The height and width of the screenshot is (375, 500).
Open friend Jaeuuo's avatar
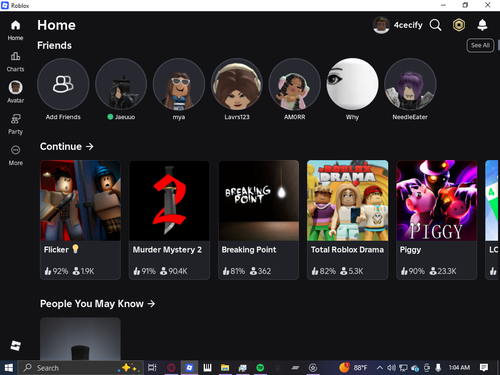(121, 84)
